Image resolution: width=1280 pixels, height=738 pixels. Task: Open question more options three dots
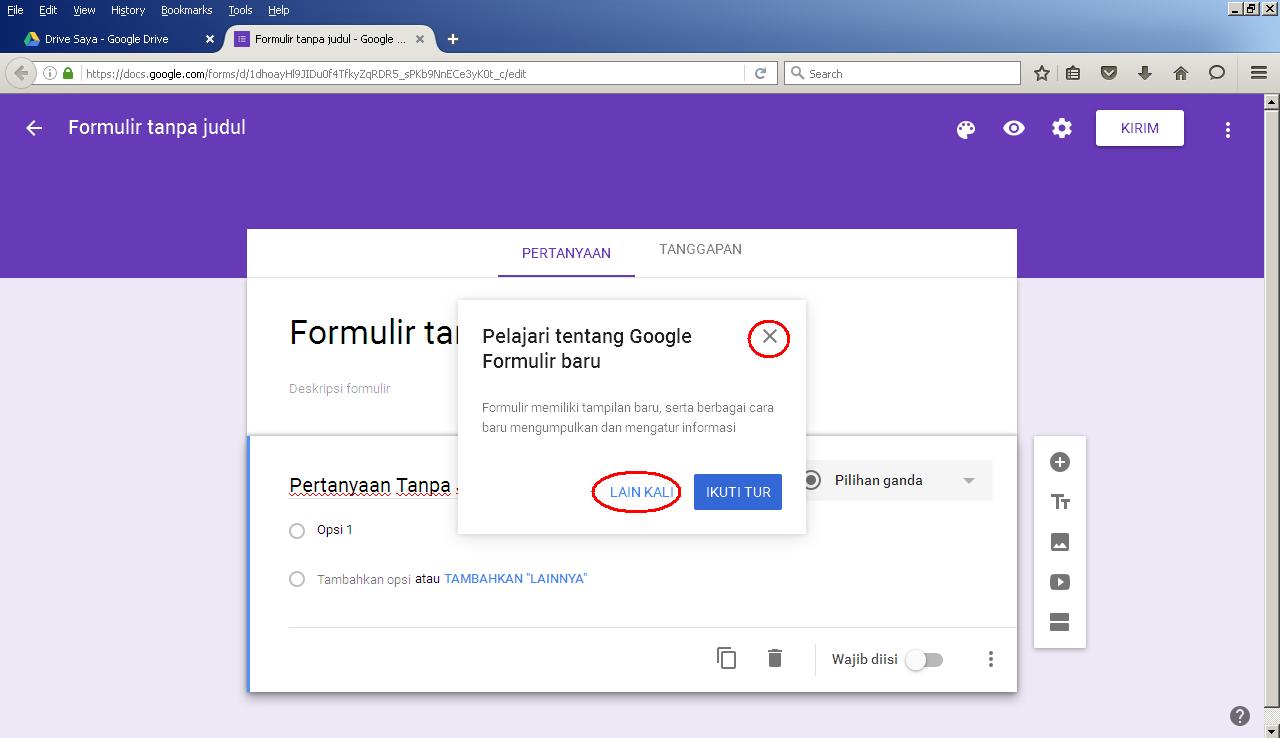(991, 659)
